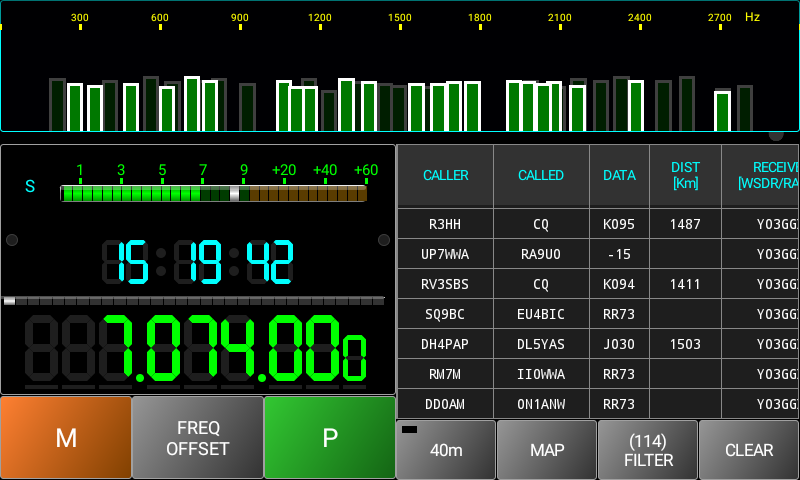Select the DH4PAP caller entry

(x=446, y=344)
